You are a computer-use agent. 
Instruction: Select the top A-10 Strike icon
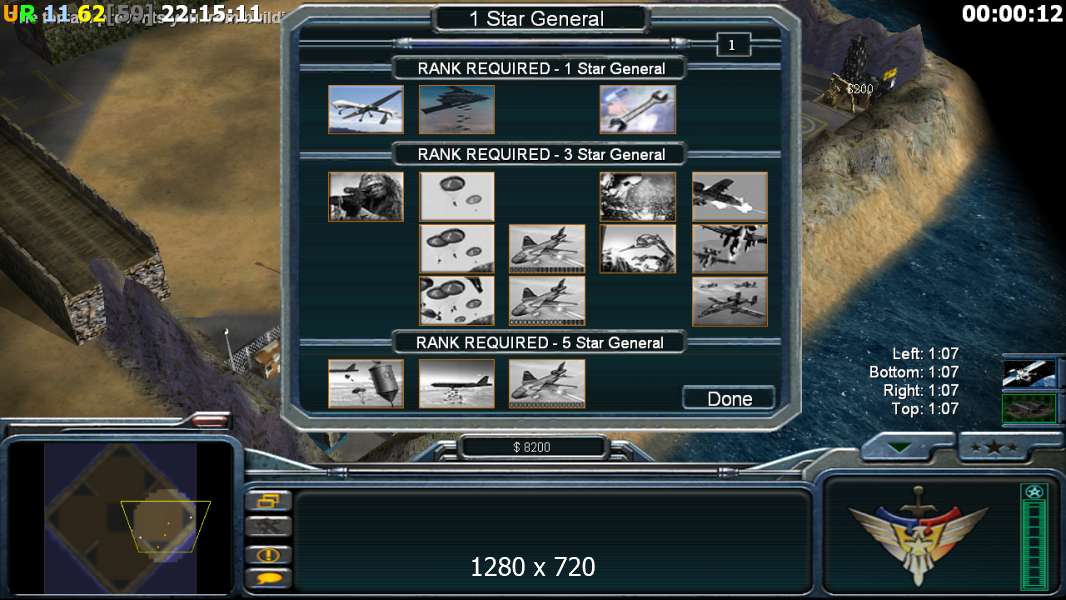coord(729,196)
